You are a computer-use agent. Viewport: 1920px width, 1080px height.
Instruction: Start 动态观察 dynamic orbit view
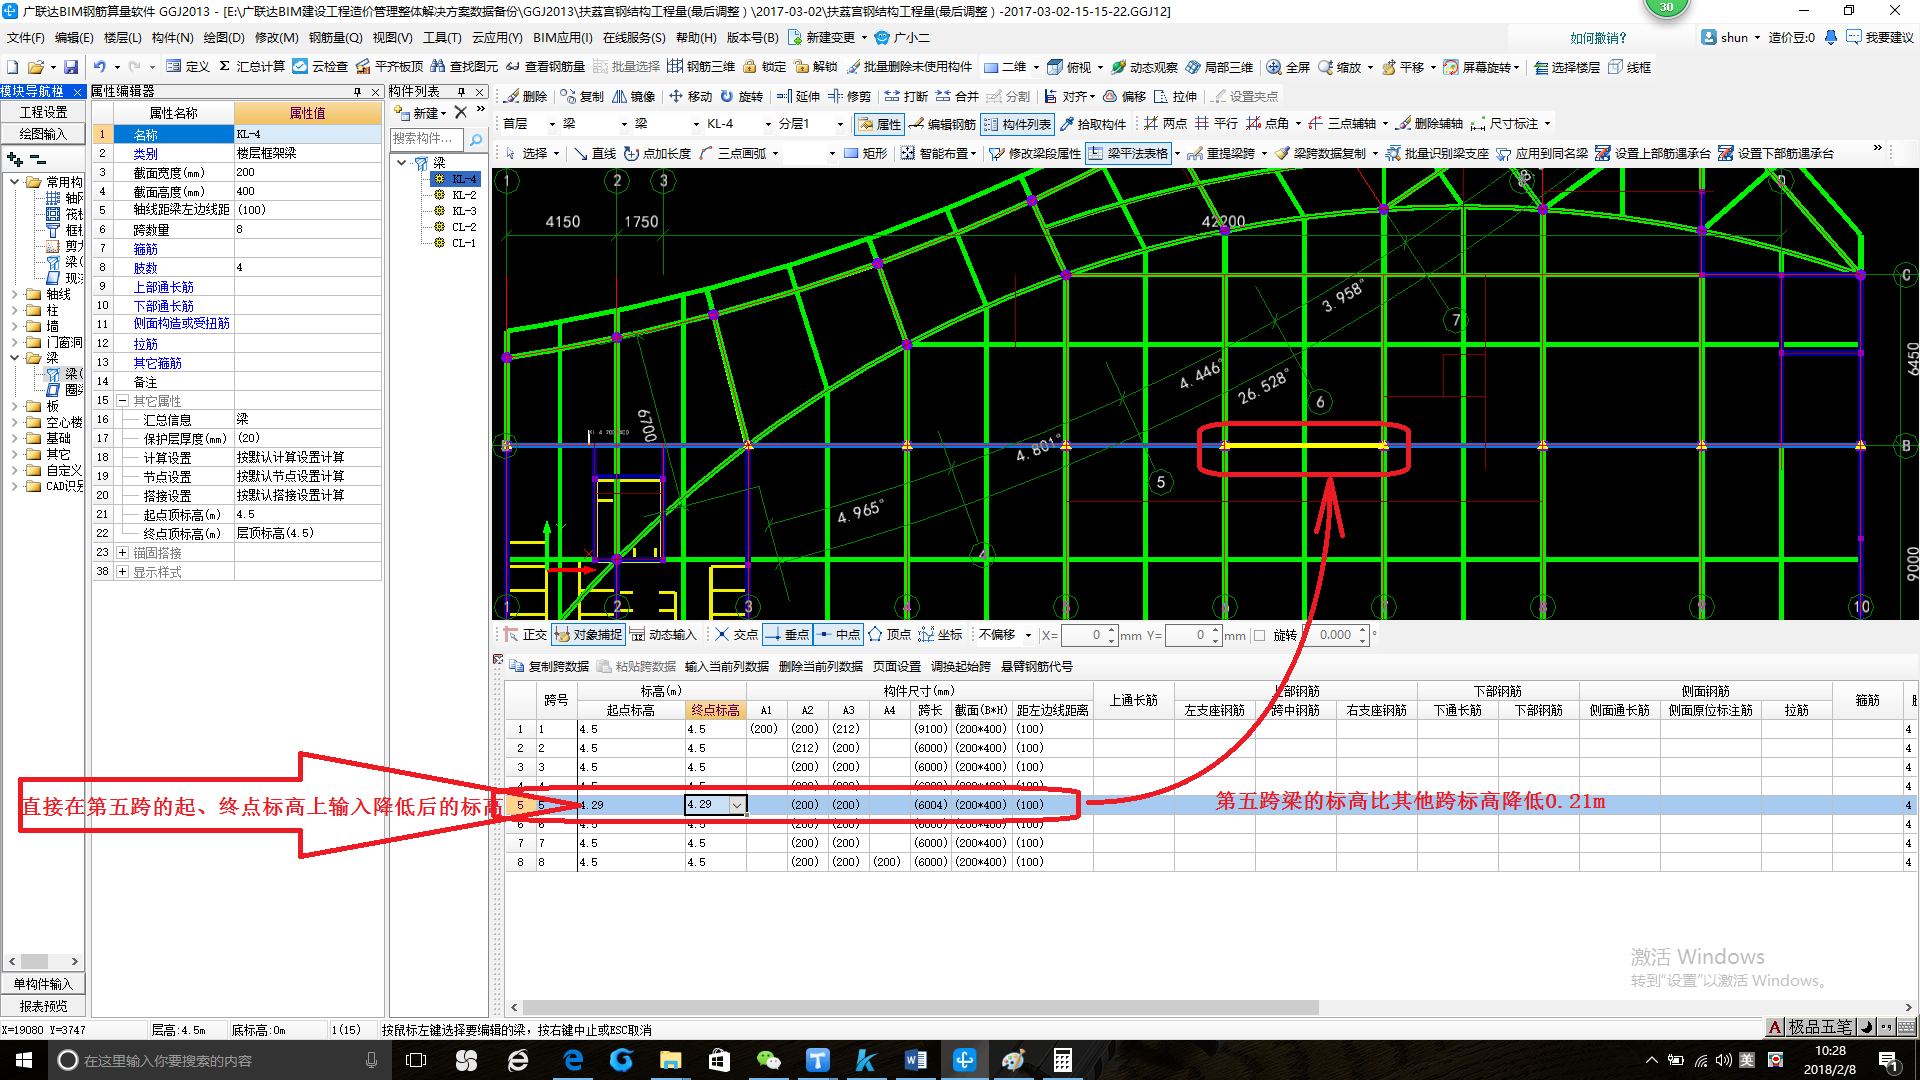pyautogui.click(x=1144, y=67)
